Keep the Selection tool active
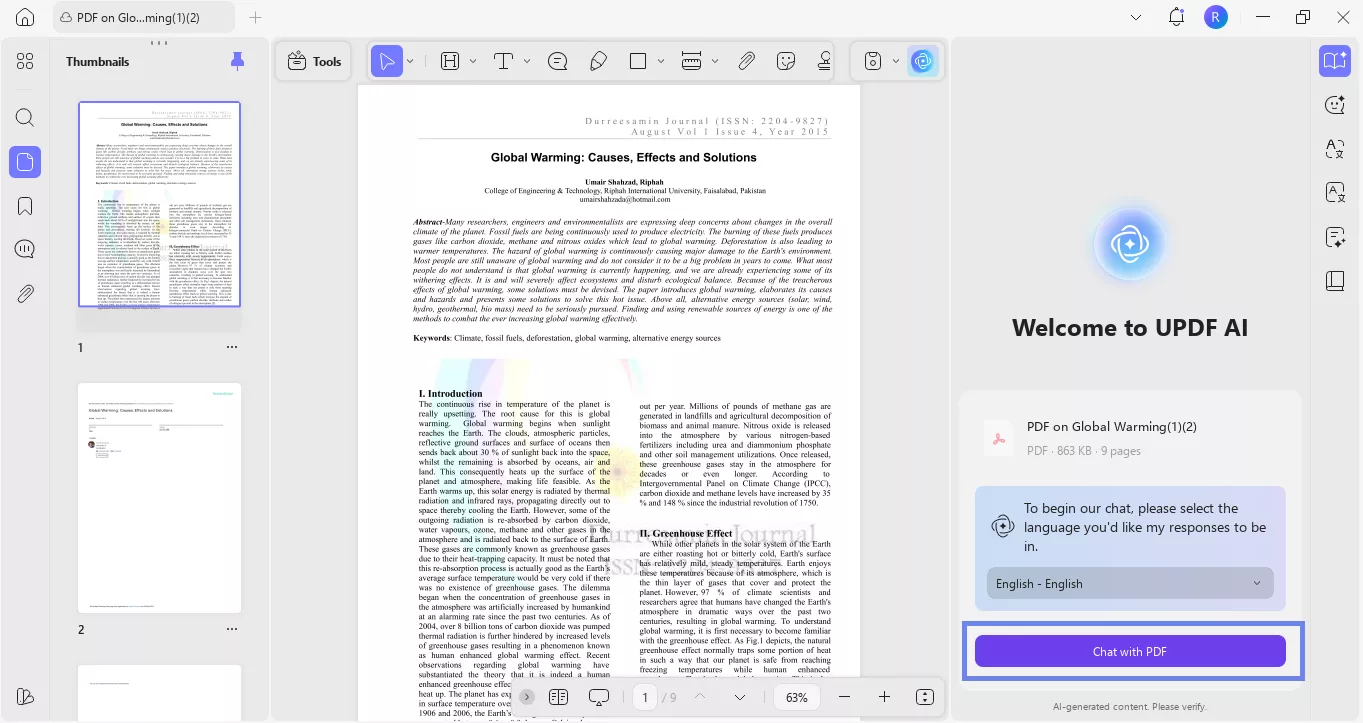This screenshot has height=723, width=1363. [388, 61]
